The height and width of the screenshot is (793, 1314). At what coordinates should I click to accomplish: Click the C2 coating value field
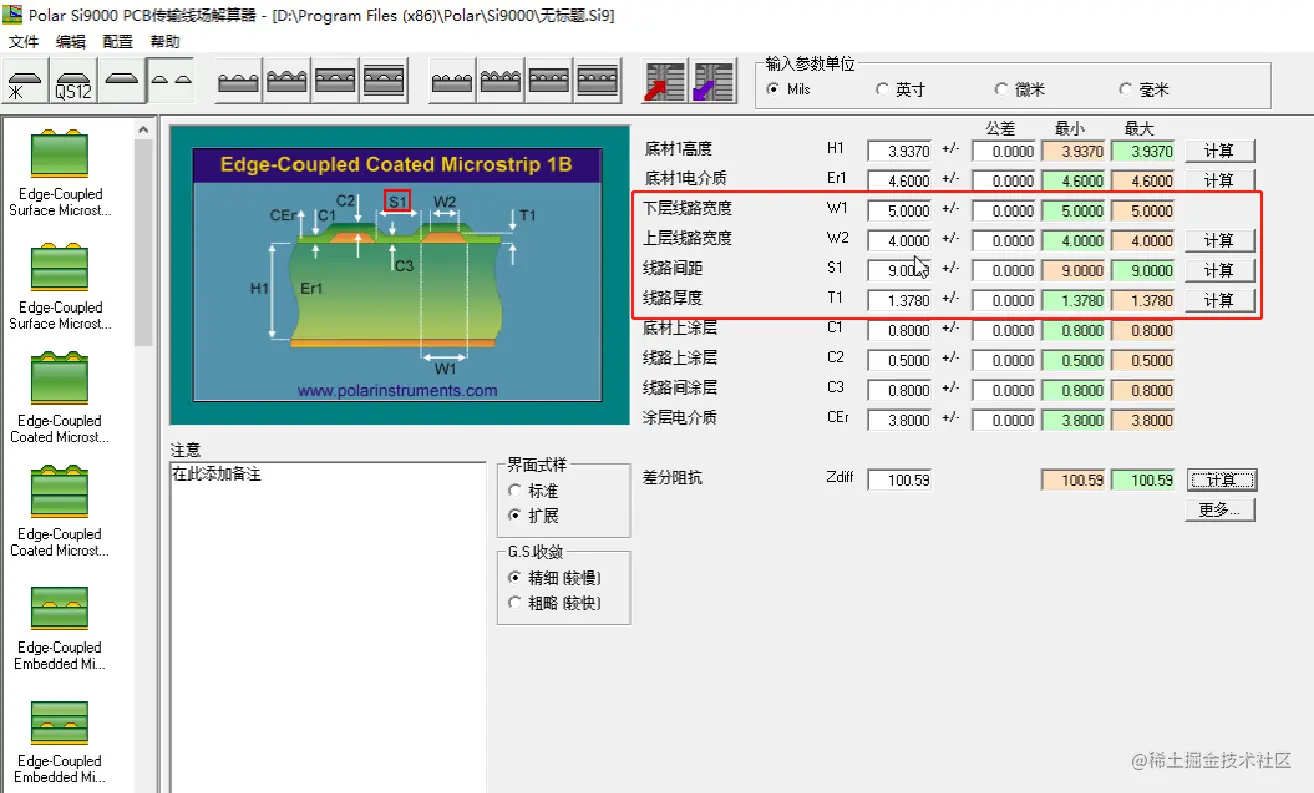[899, 360]
